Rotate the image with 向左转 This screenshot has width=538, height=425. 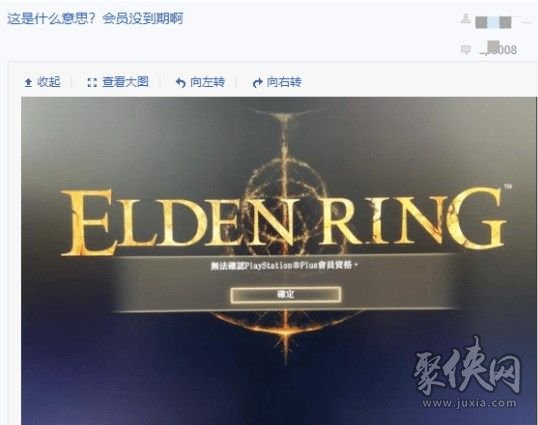click(x=207, y=82)
